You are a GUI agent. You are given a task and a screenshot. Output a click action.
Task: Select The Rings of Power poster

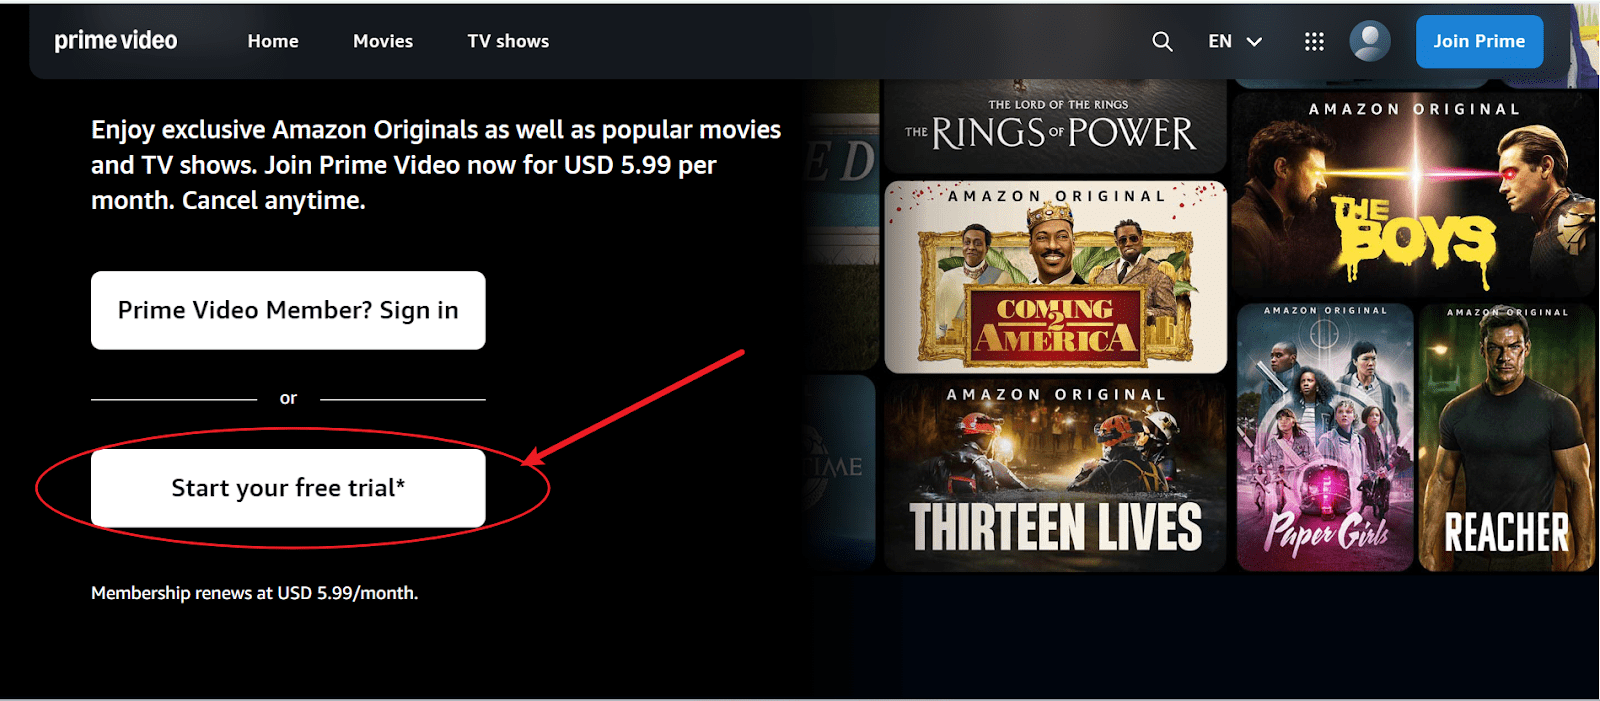(1054, 126)
